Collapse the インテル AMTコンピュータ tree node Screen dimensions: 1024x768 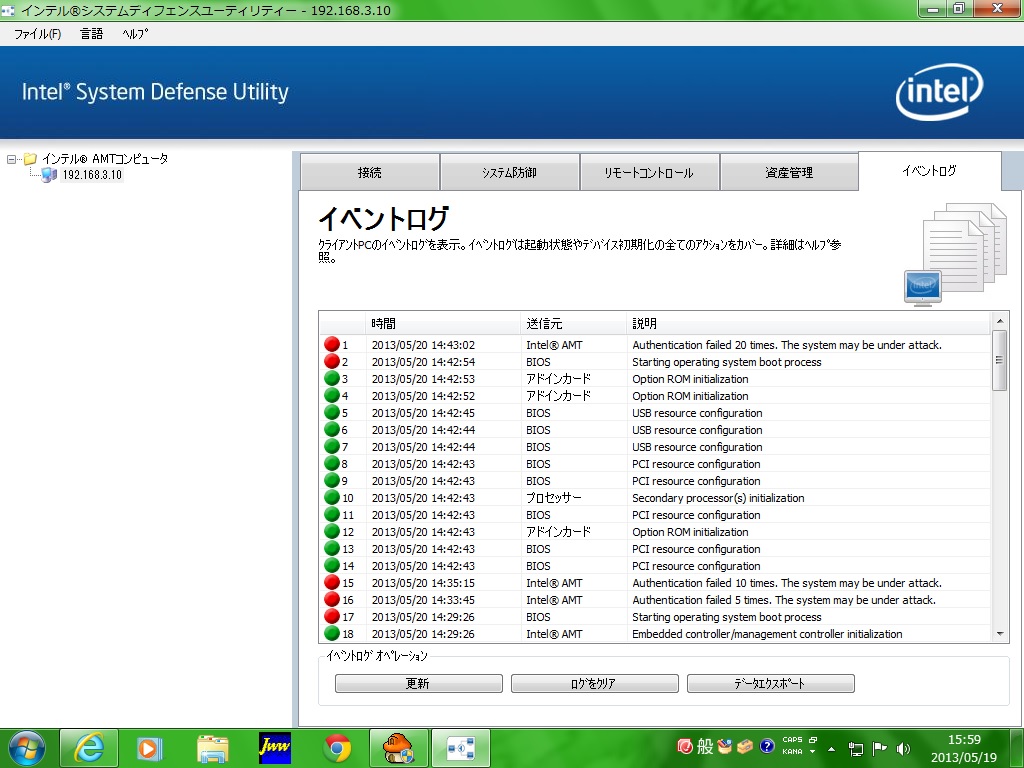[x=11, y=159]
